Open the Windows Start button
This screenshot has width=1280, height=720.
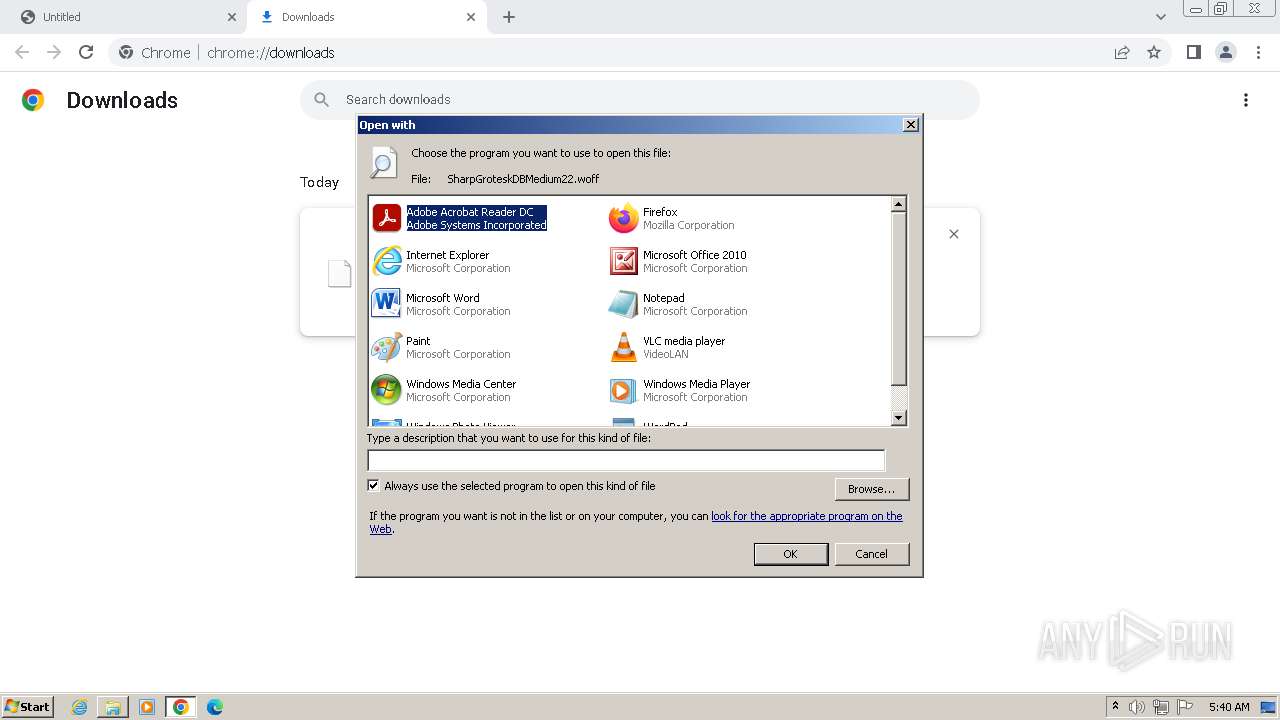coord(28,707)
